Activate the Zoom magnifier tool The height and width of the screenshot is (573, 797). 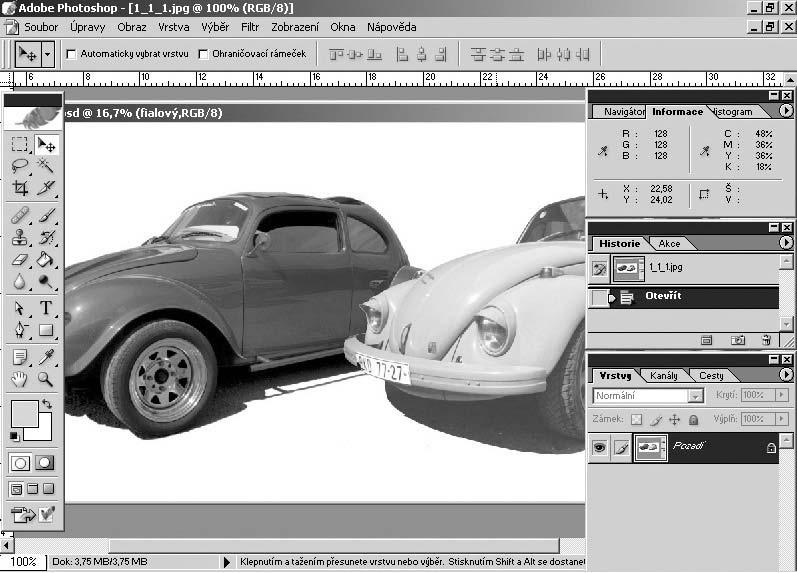click(46, 379)
